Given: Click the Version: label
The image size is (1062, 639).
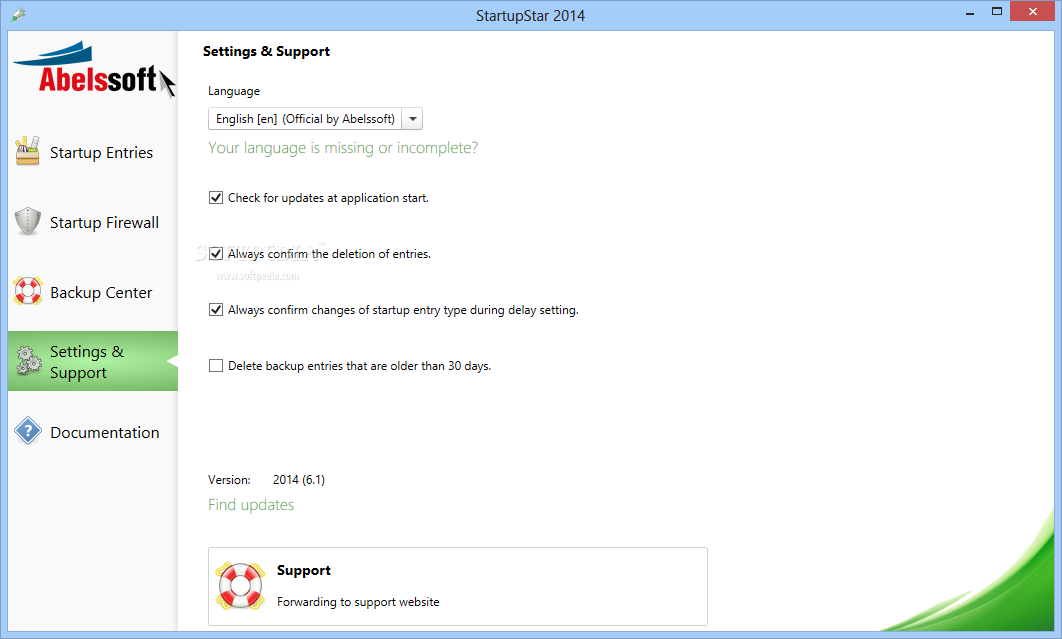Looking at the screenshot, I should [229, 480].
